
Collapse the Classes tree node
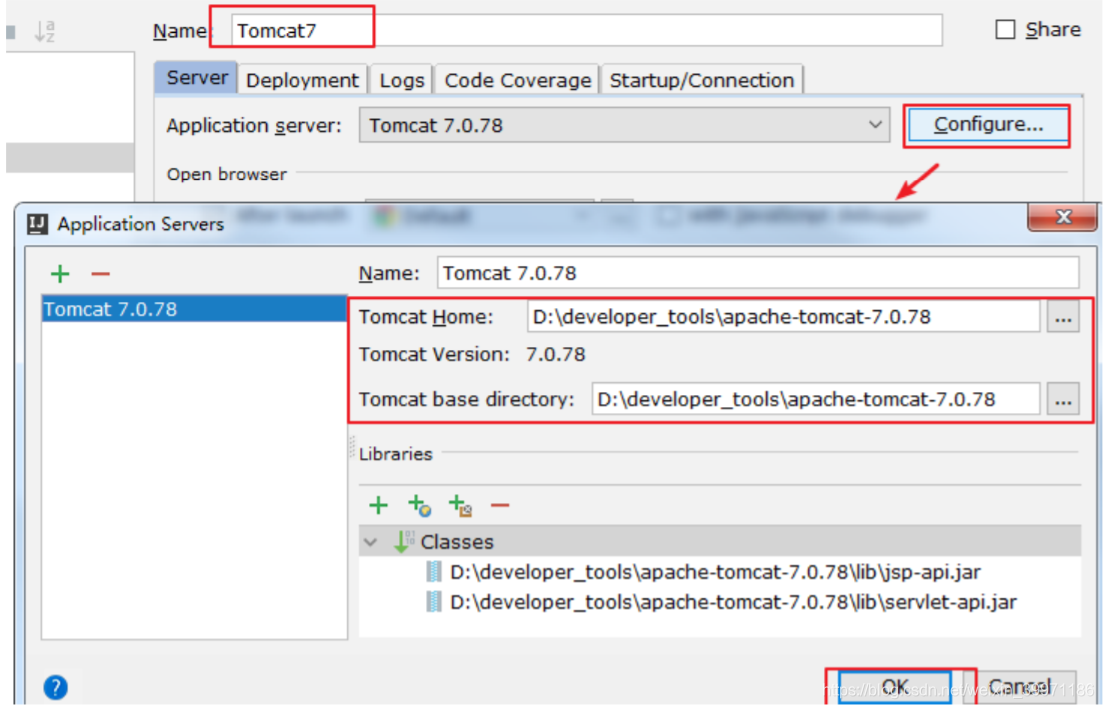point(370,542)
